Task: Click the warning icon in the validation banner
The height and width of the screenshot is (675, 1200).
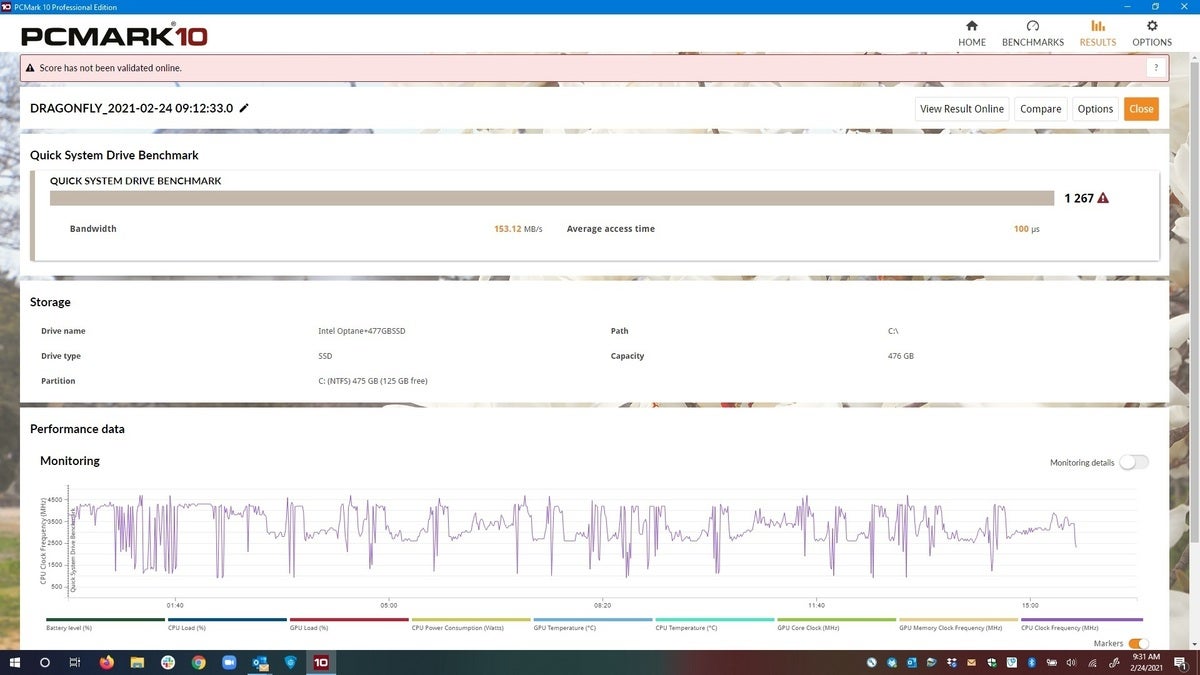Action: click(30, 68)
